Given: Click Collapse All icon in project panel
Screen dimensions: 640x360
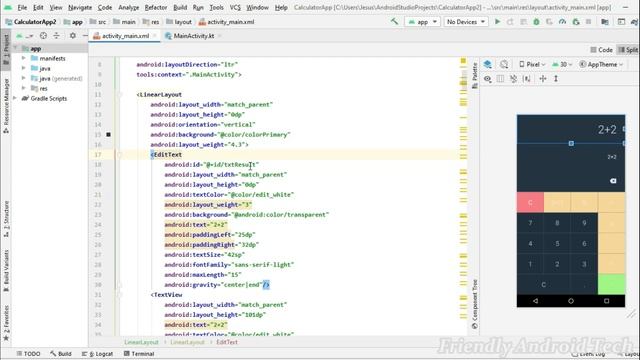Looking at the screenshot, I should 56,36.
